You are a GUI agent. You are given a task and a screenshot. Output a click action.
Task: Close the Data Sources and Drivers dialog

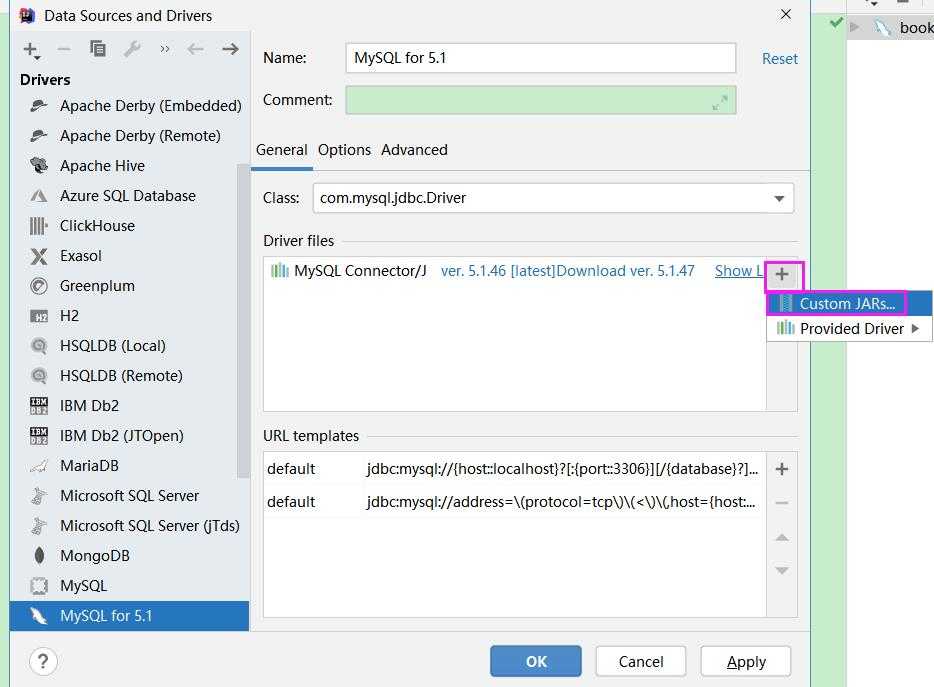pyautogui.click(x=786, y=14)
